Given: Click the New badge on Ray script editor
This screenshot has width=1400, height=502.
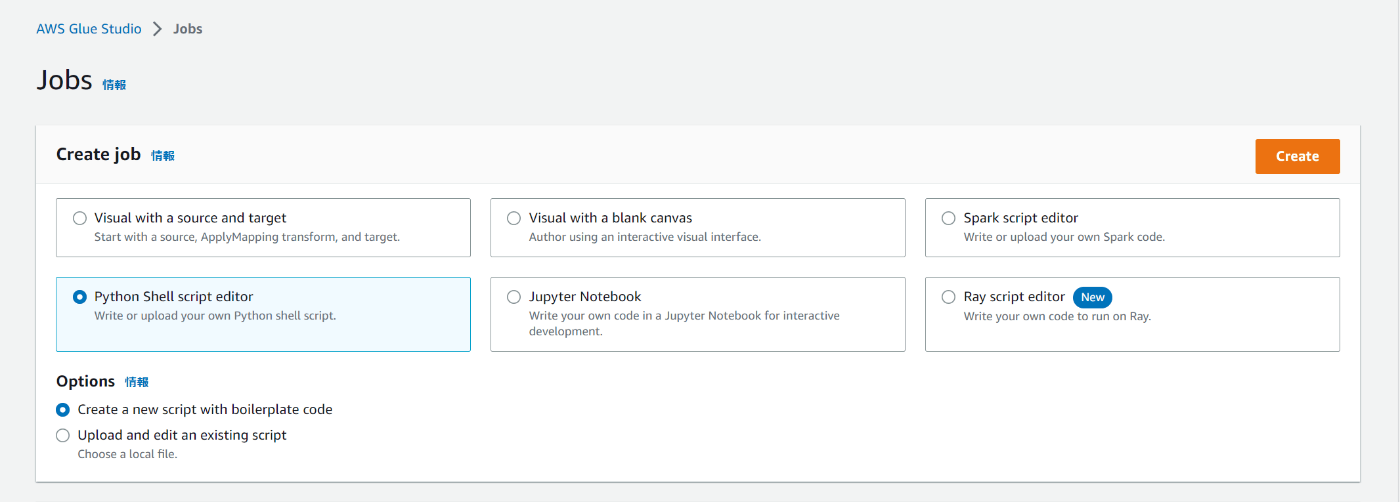Looking at the screenshot, I should 1092,297.
